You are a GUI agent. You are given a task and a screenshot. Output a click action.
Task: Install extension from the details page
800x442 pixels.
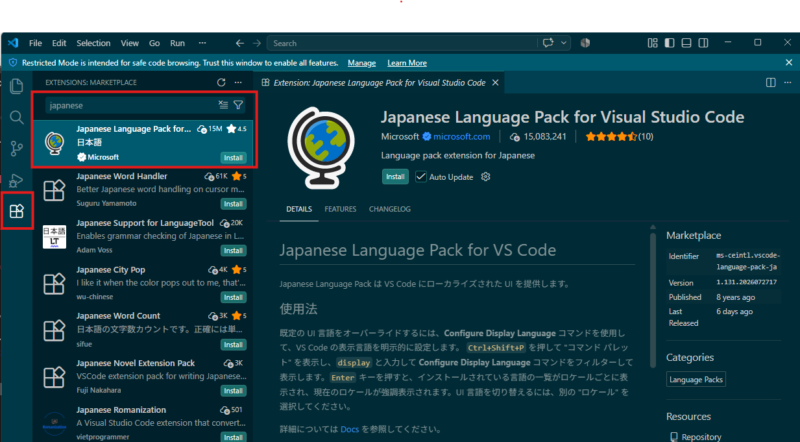click(x=395, y=177)
